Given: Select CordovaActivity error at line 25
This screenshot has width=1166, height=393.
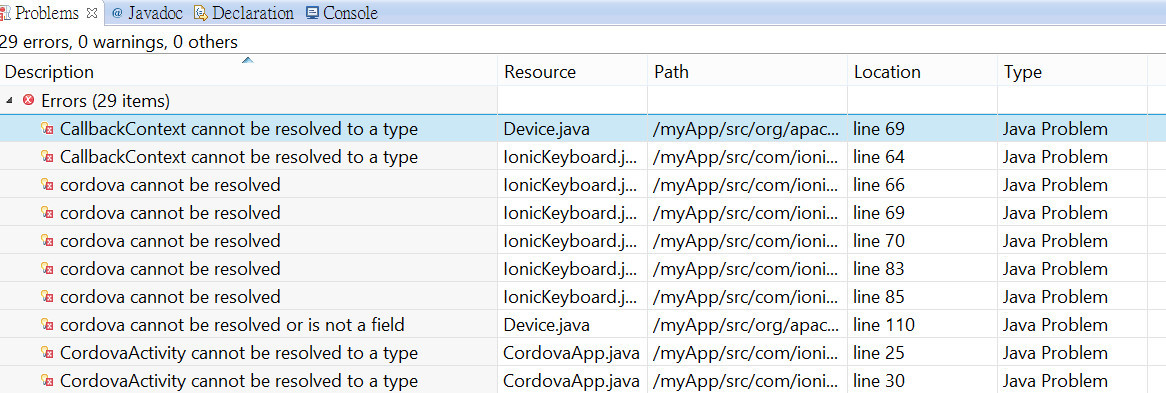Looking at the screenshot, I should [x=583, y=353].
